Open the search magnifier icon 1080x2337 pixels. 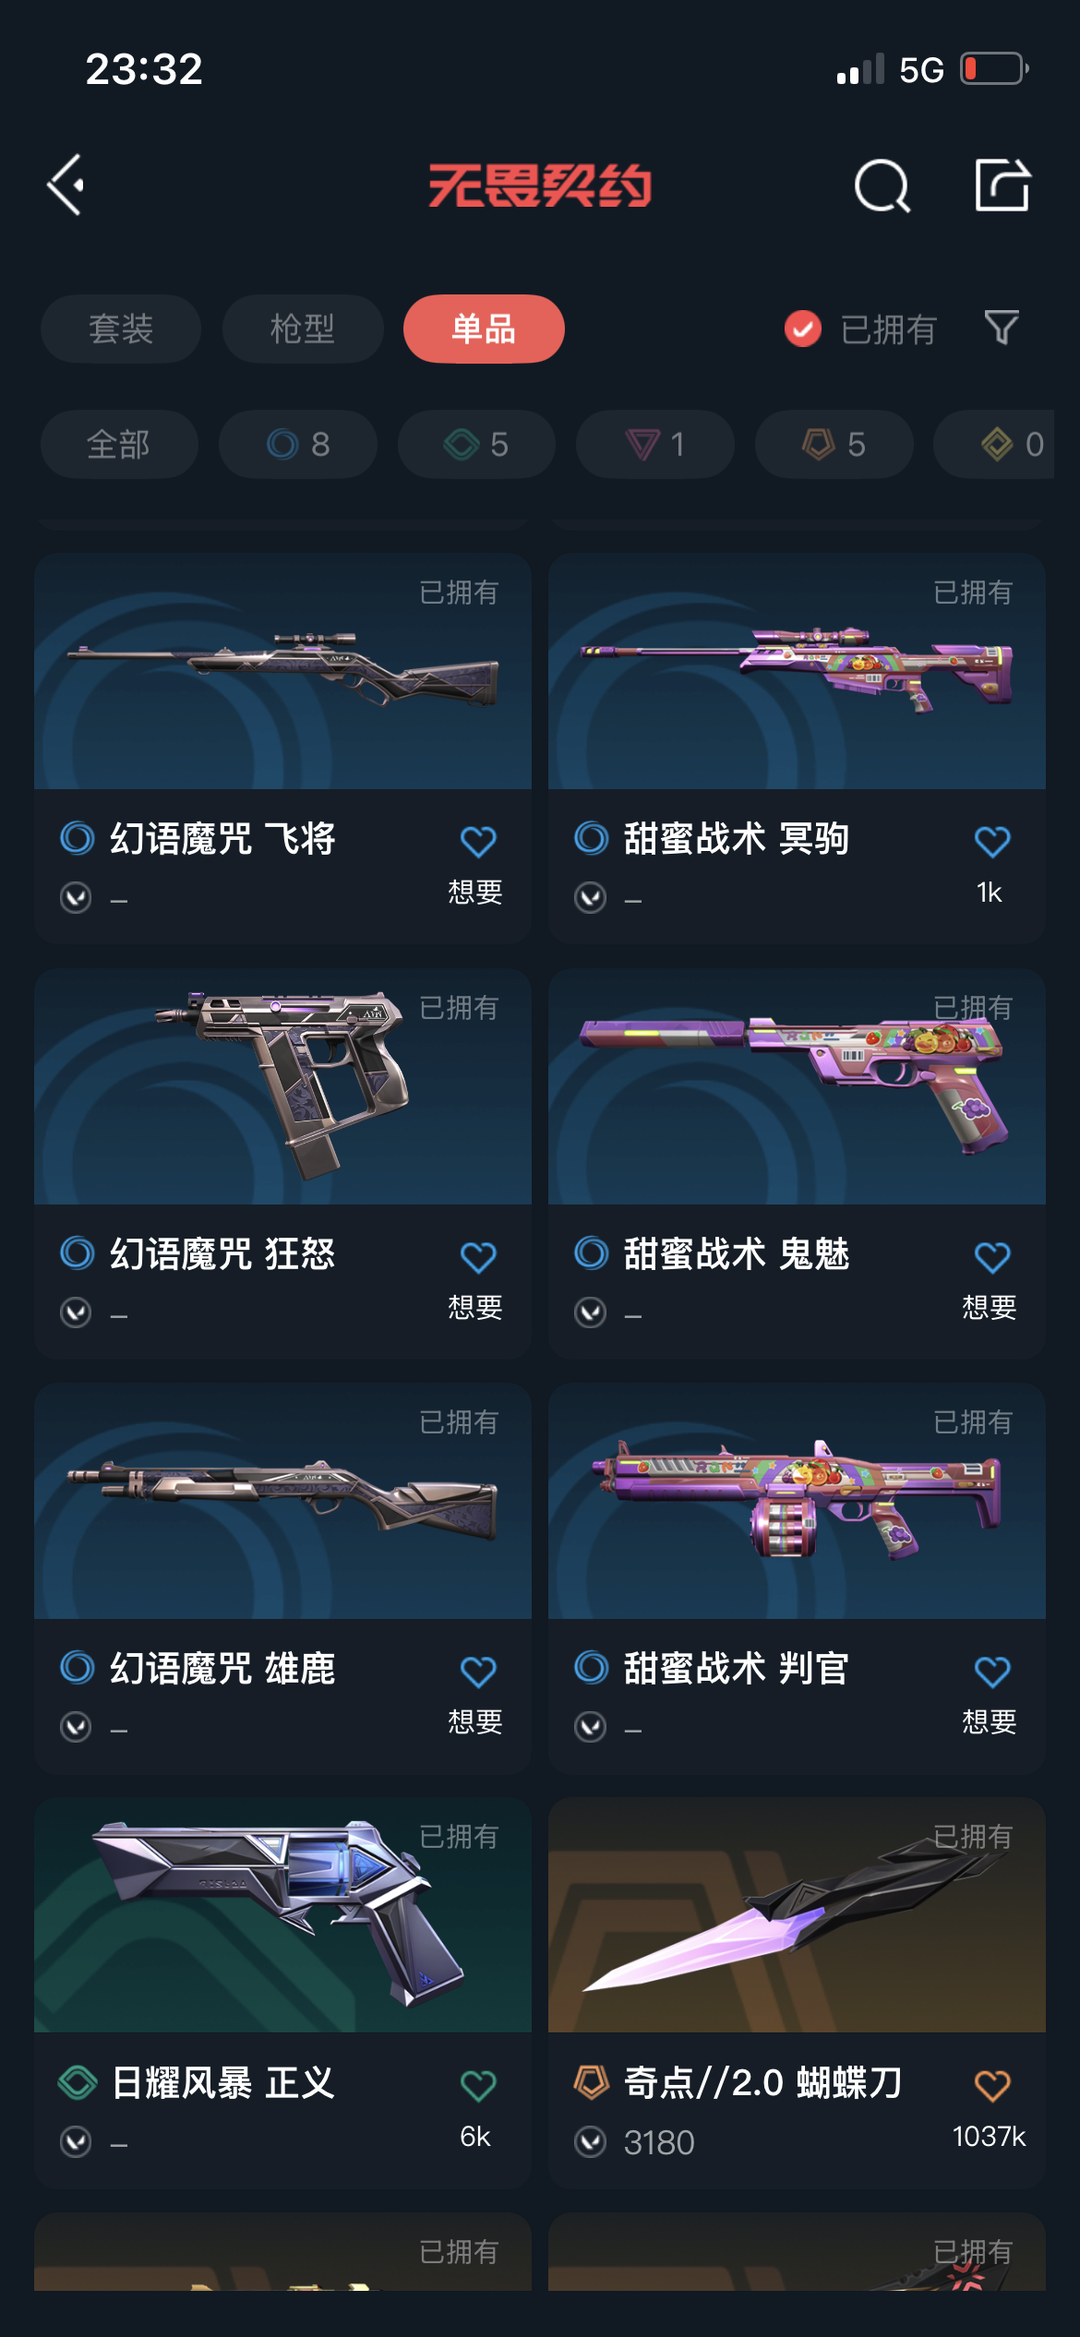coord(882,186)
